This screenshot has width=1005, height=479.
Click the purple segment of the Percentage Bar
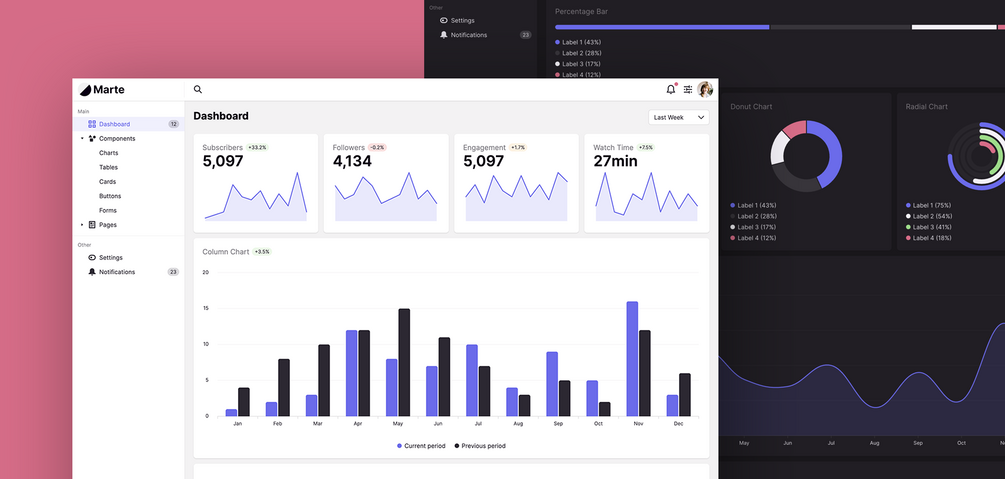point(662,28)
